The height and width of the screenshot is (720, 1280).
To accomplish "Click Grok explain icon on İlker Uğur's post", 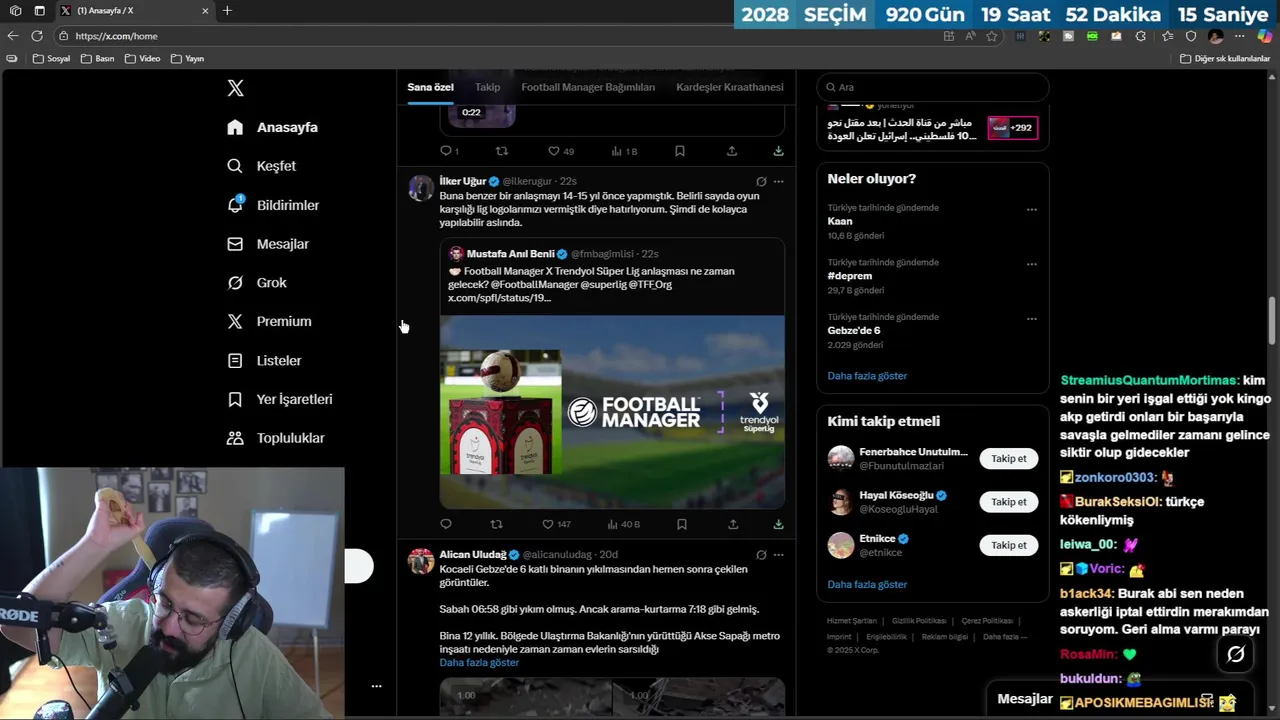I will [761, 181].
